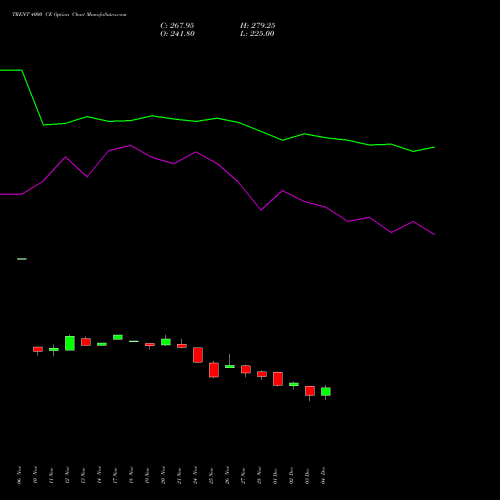
Task: Click the 11 Nov date label
Action: (51, 475)
